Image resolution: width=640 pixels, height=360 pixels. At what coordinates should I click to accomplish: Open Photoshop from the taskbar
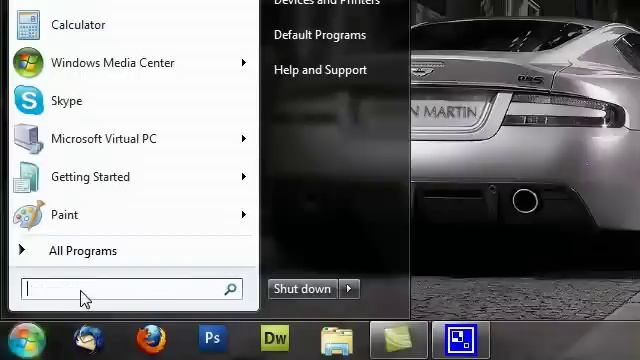212,338
